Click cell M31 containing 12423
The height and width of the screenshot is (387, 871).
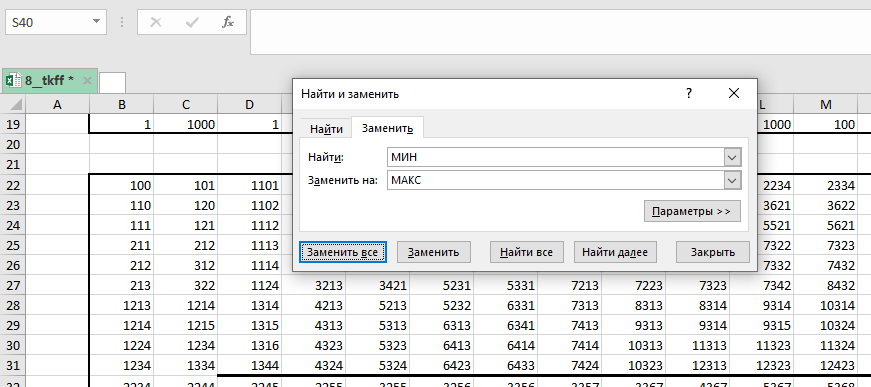click(x=825, y=365)
